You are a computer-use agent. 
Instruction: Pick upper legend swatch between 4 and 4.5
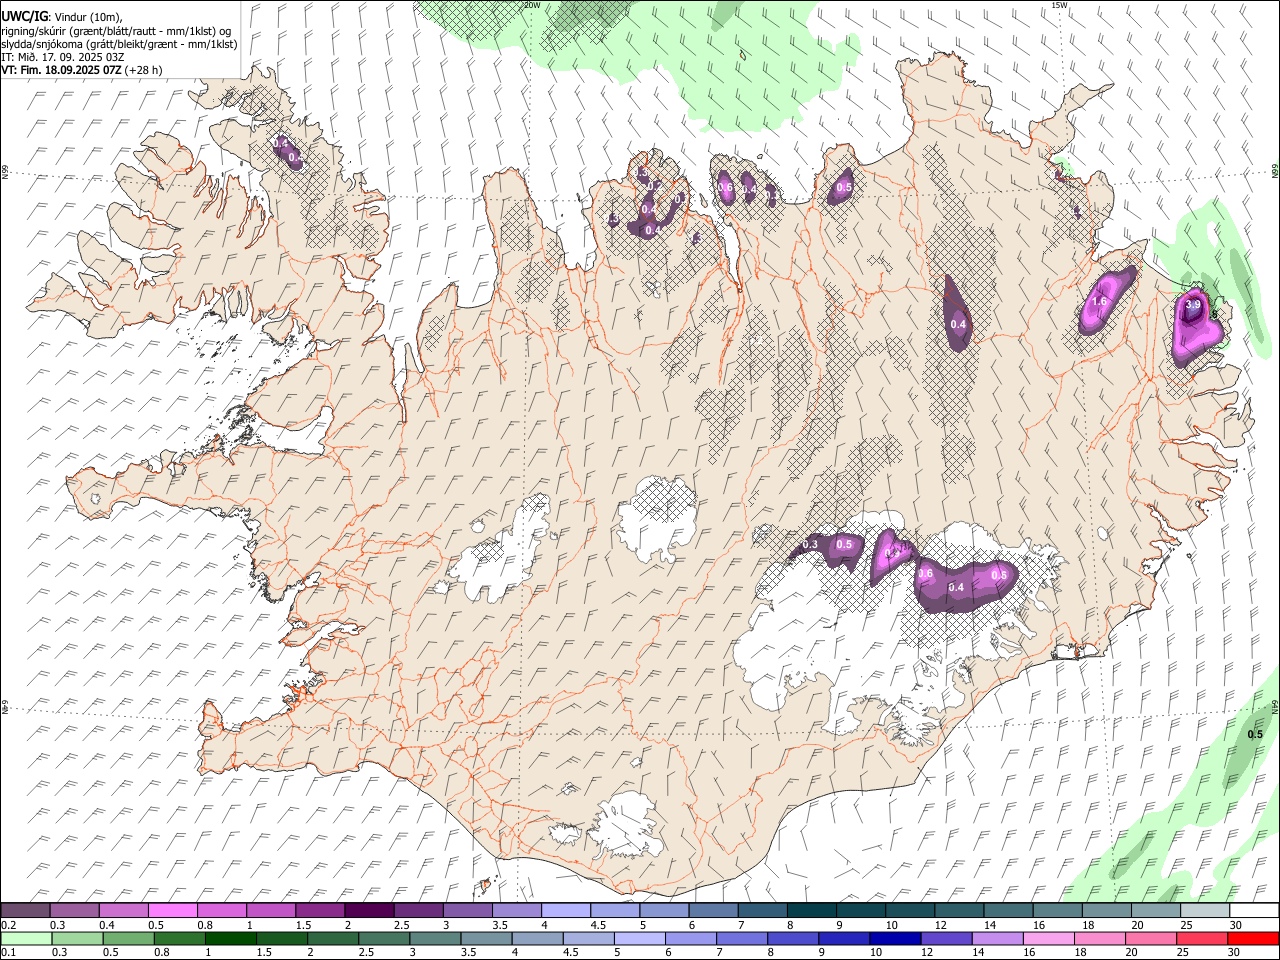point(566,910)
